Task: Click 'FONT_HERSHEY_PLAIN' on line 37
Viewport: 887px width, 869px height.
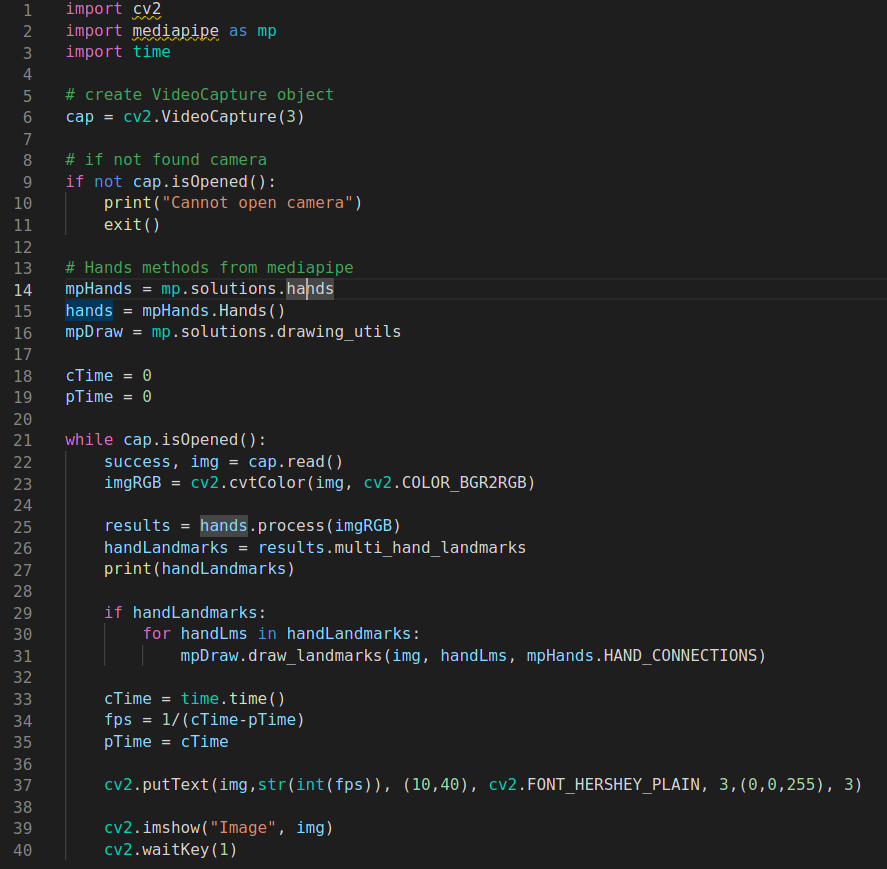Action: [x=613, y=785]
